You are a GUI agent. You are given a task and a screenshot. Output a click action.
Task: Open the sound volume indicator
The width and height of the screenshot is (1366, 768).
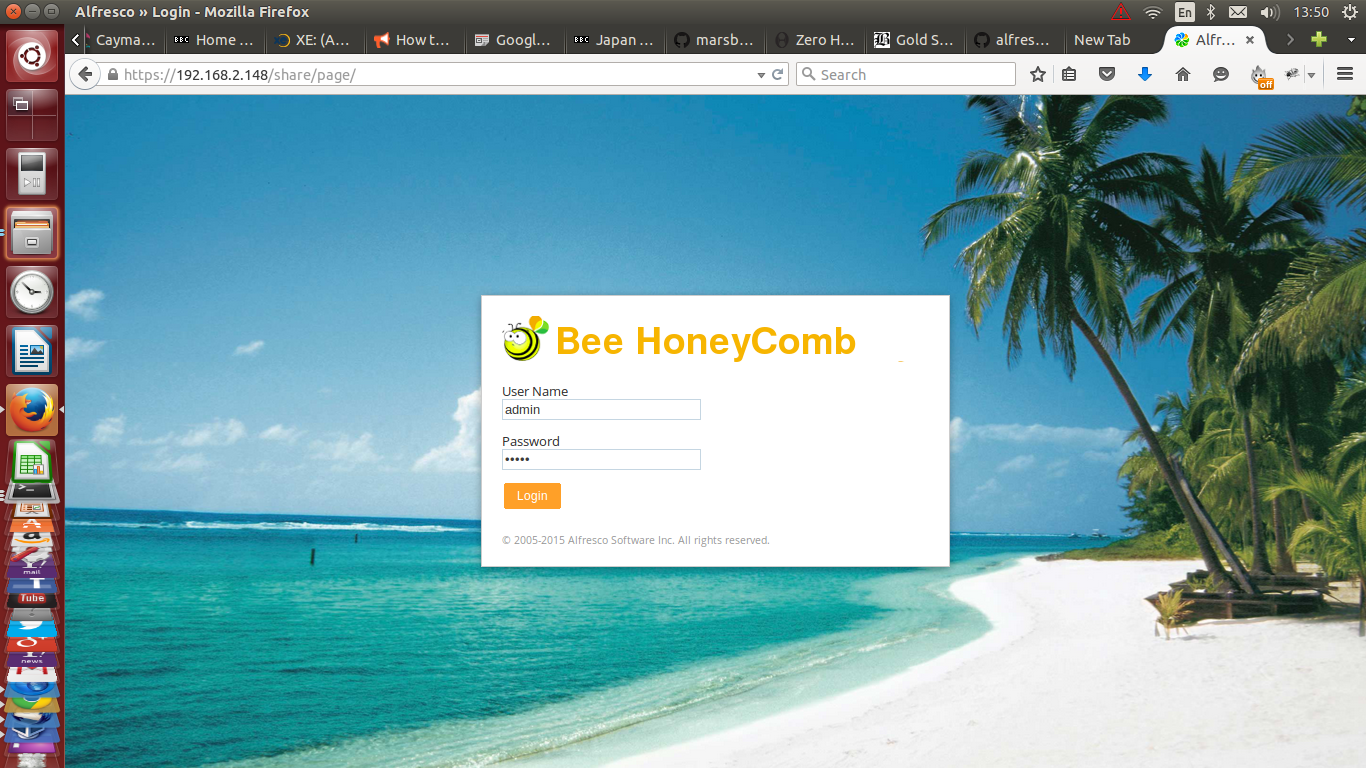(x=1269, y=12)
